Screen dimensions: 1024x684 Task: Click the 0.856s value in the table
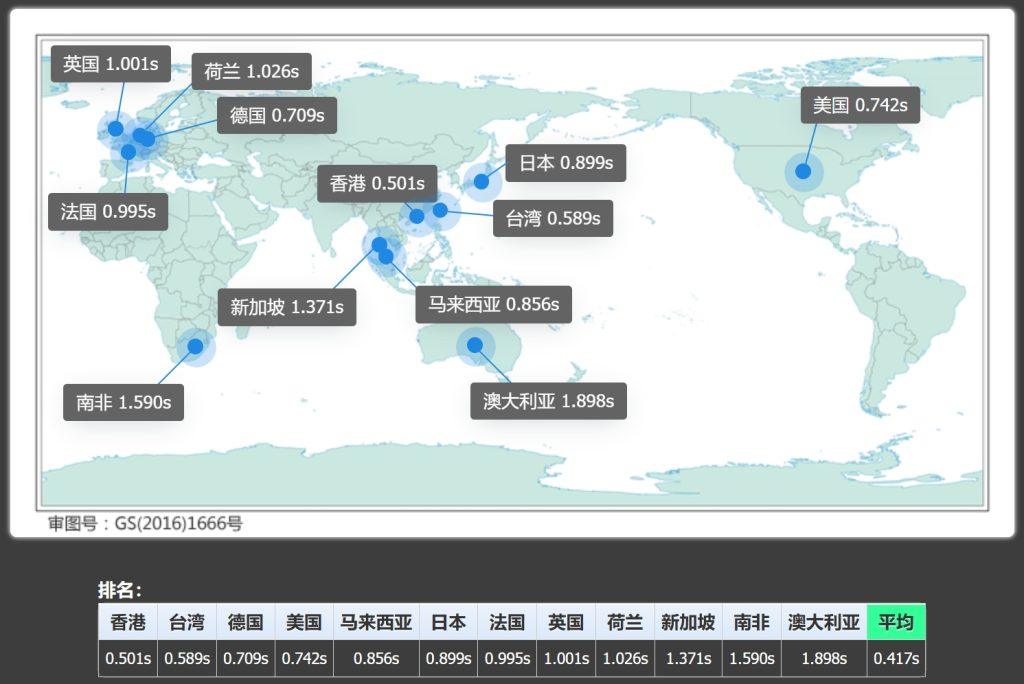[376, 658]
